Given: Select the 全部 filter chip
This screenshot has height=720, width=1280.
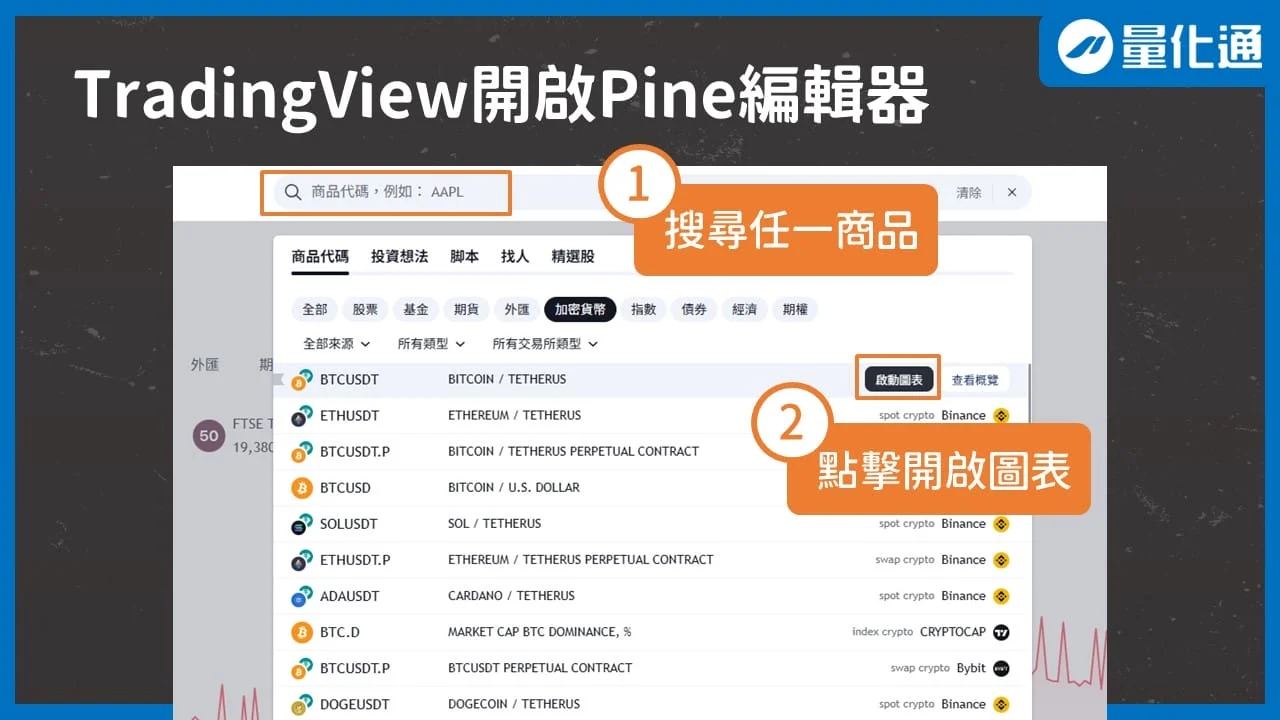Looking at the screenshot, I should (315, 310).
